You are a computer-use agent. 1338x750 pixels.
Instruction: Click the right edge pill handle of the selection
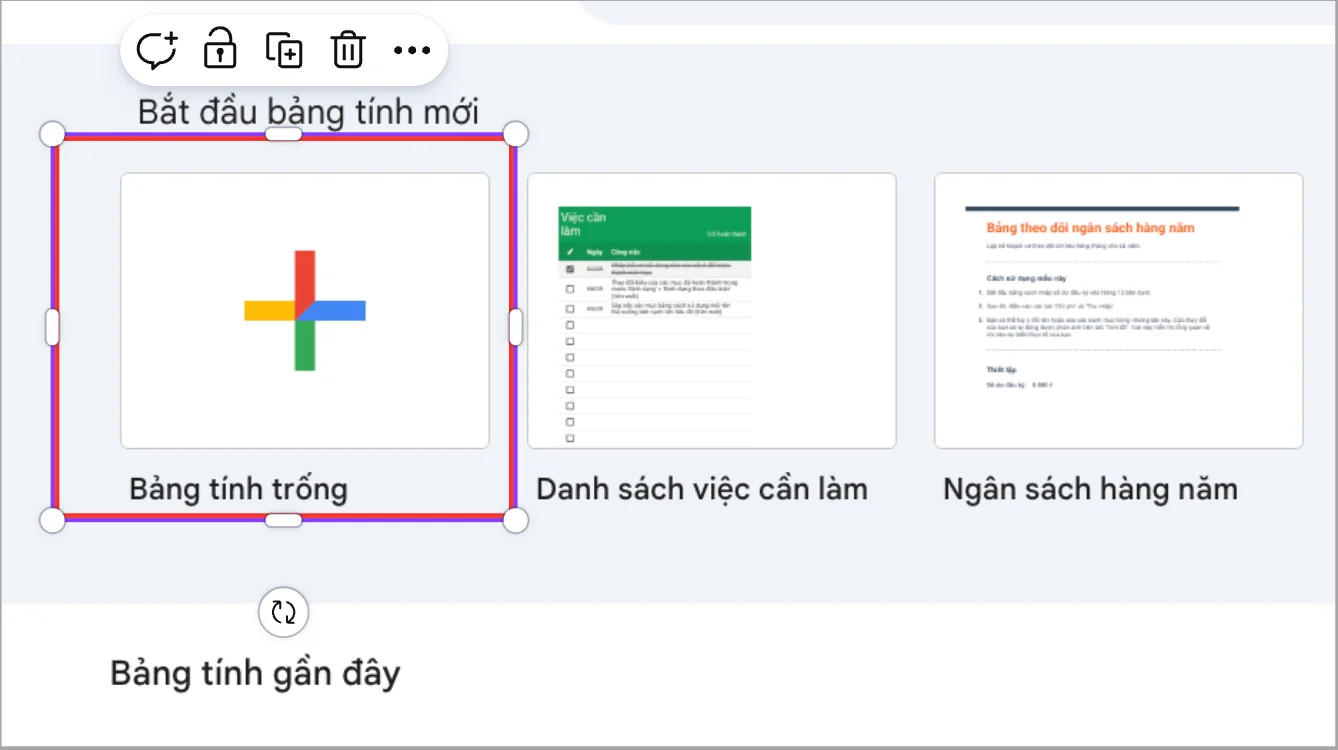515,327
